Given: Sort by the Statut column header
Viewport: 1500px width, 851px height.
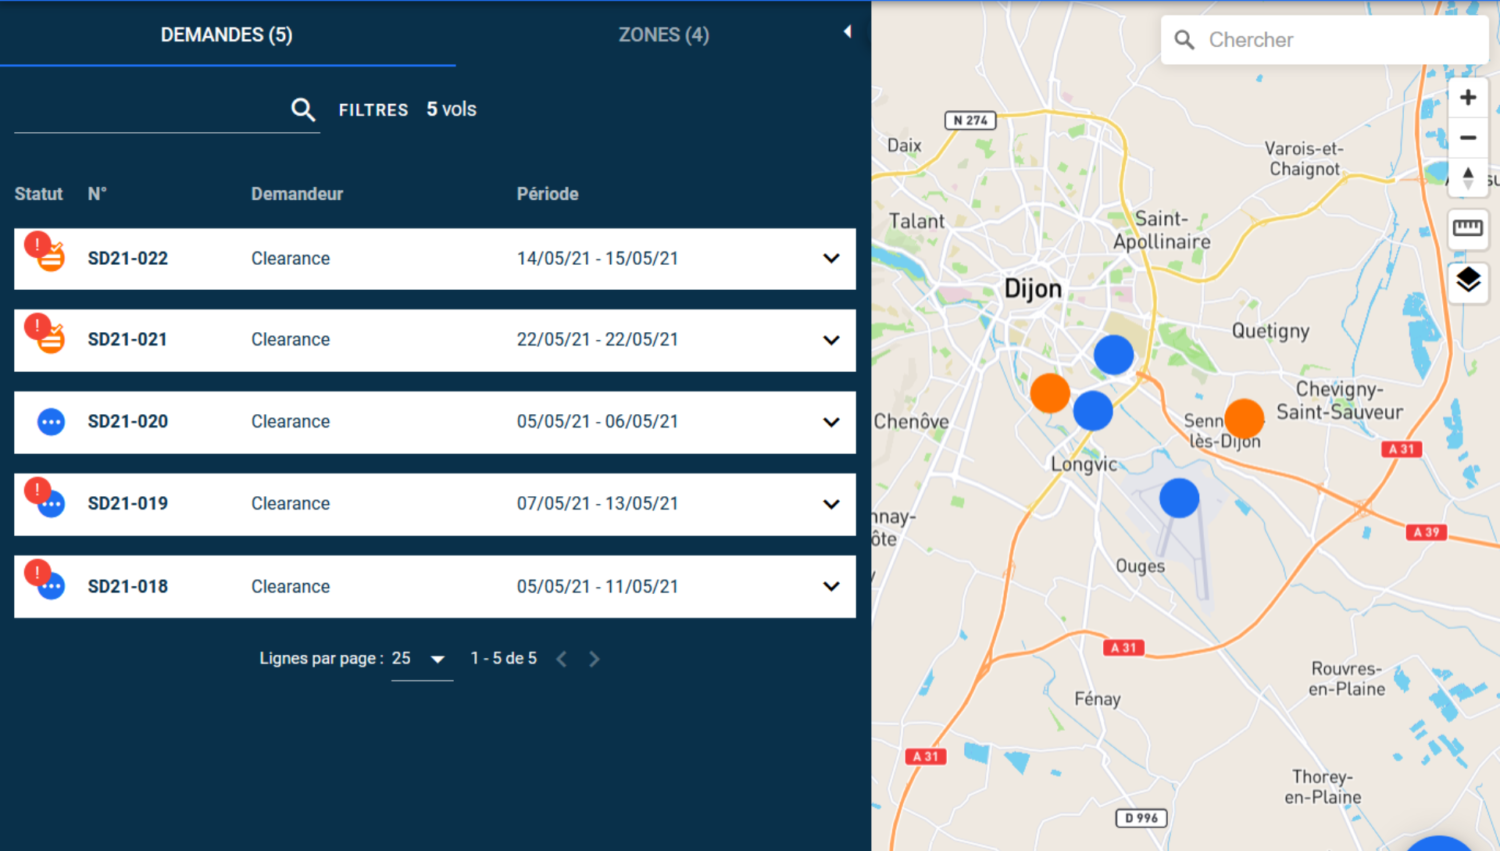Looking at the screenshot, I should point(38,194).
